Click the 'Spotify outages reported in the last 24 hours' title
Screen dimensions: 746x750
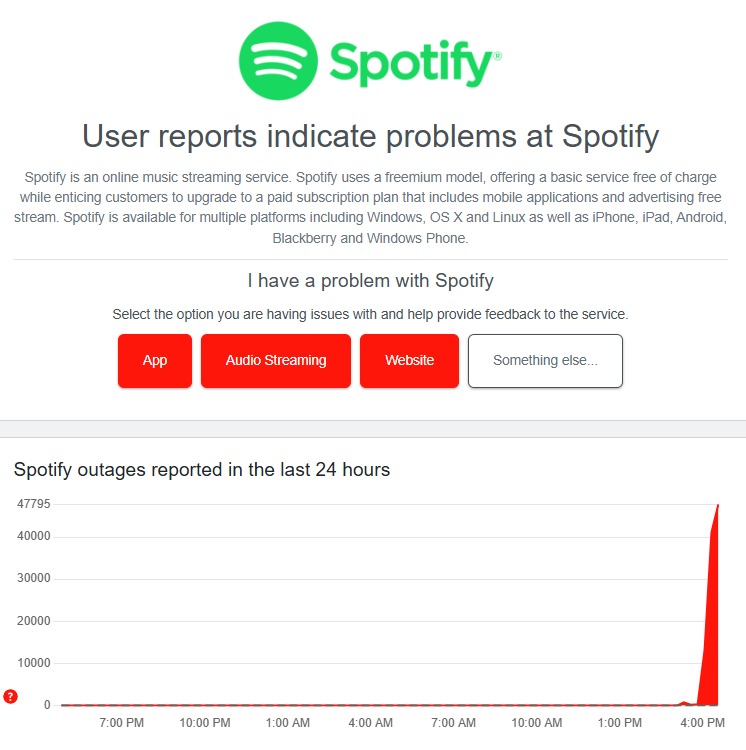(x=202, y=470)
